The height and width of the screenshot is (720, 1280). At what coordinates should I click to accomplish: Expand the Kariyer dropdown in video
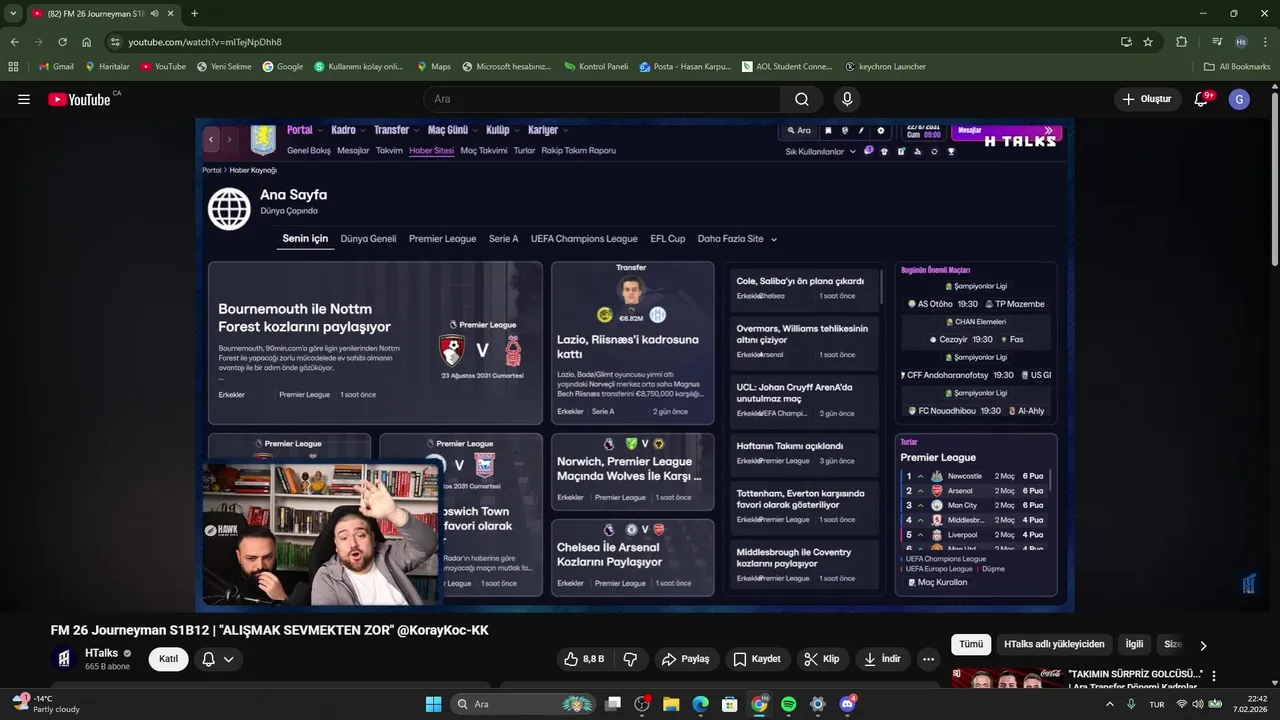(548, 130)
